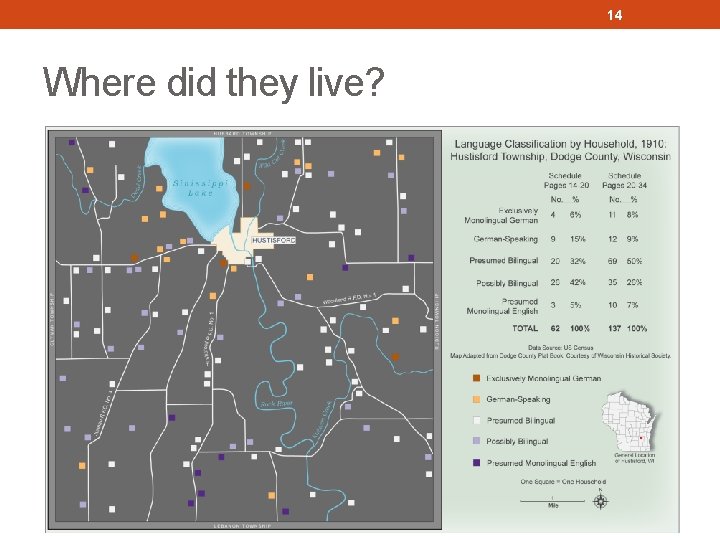Click the slide number 14
Image resolution: width=720 pixels, height=540 pixels.
coord(614,15)
